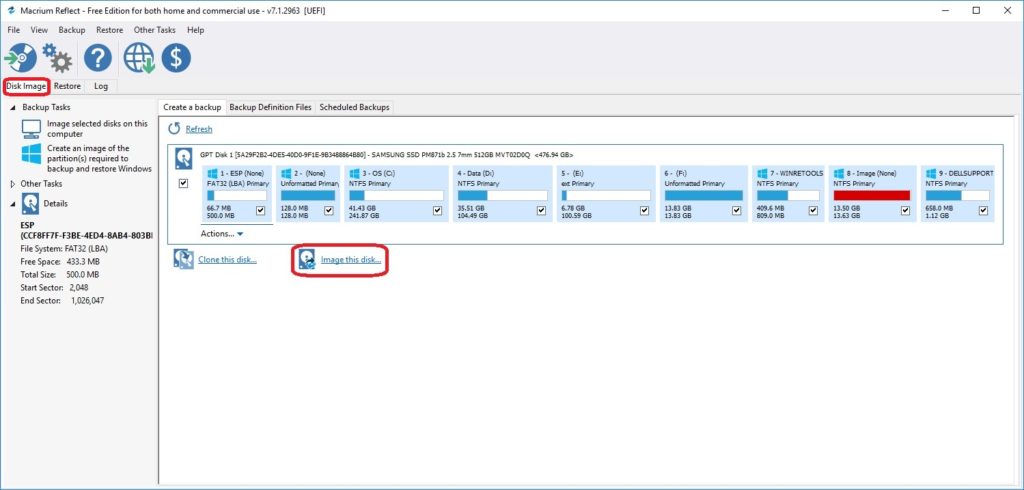Click the Total Size 500.0 MB detail
Image resolution: width=1024 pixels, height=490 pixels.
click(x=59, y=274)
